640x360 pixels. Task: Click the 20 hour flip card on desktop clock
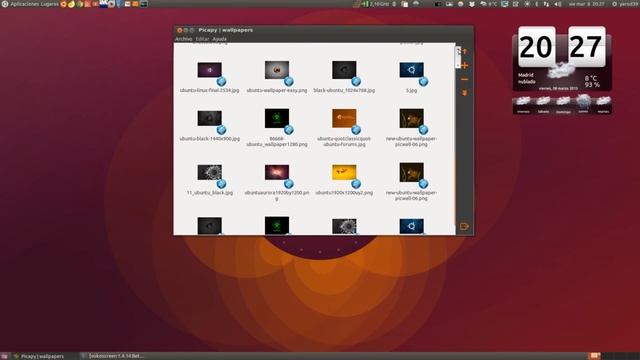click(x=537, y=47)
